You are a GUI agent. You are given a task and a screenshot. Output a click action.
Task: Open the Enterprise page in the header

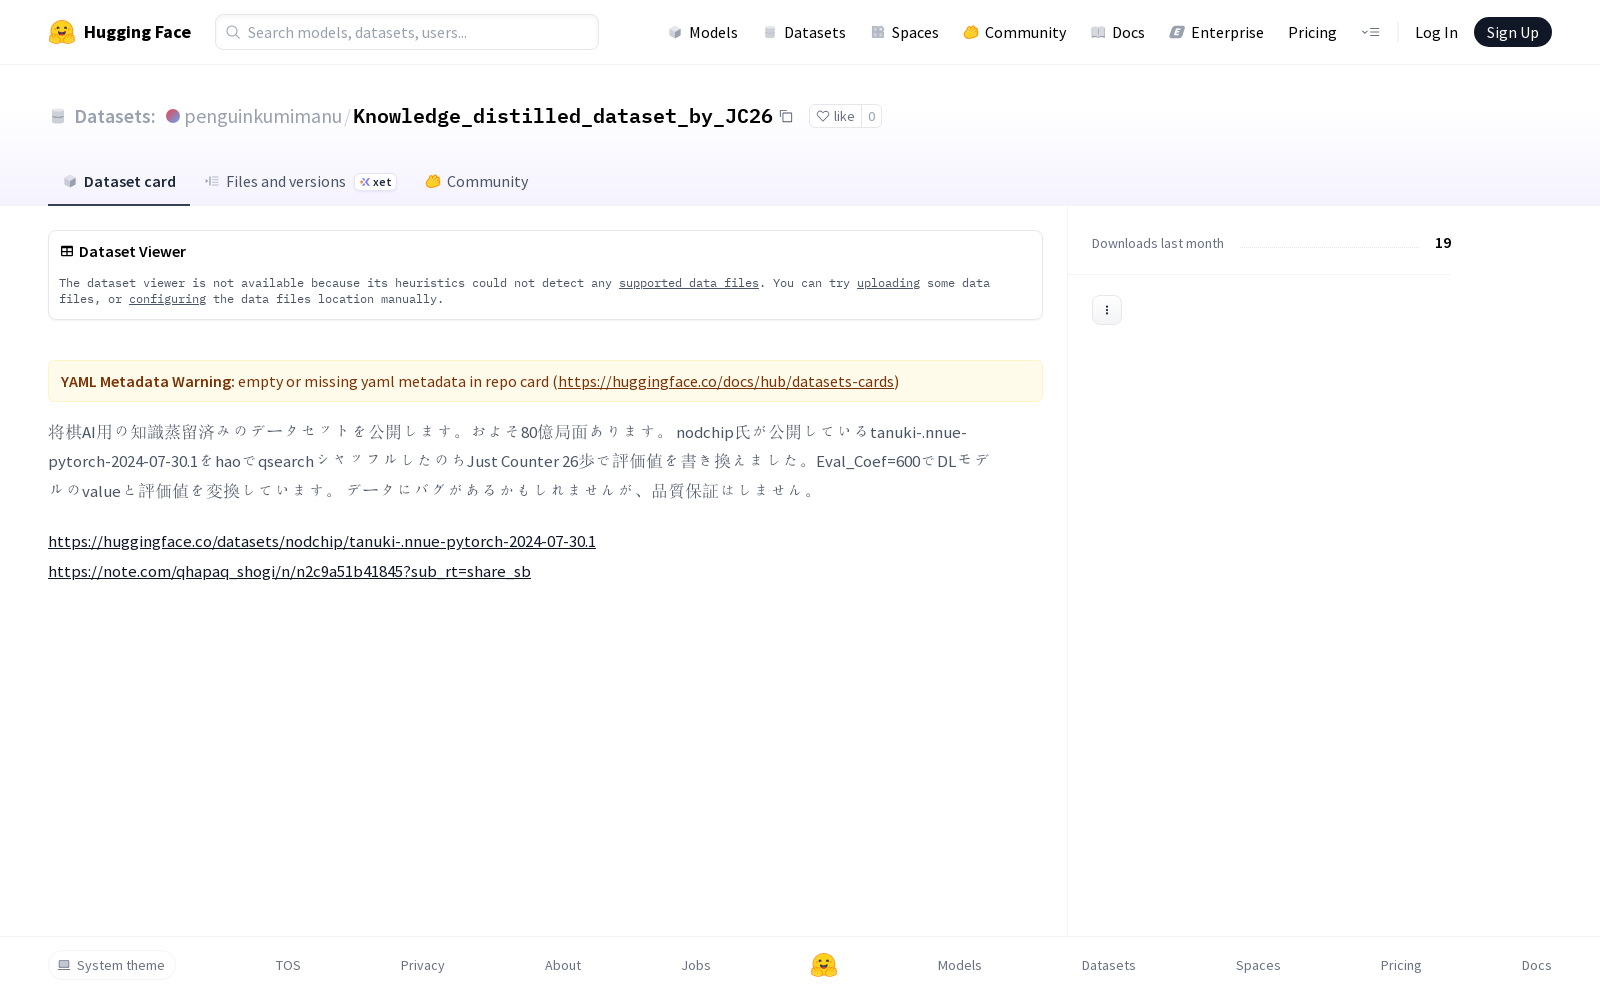tap(1216, 32)
